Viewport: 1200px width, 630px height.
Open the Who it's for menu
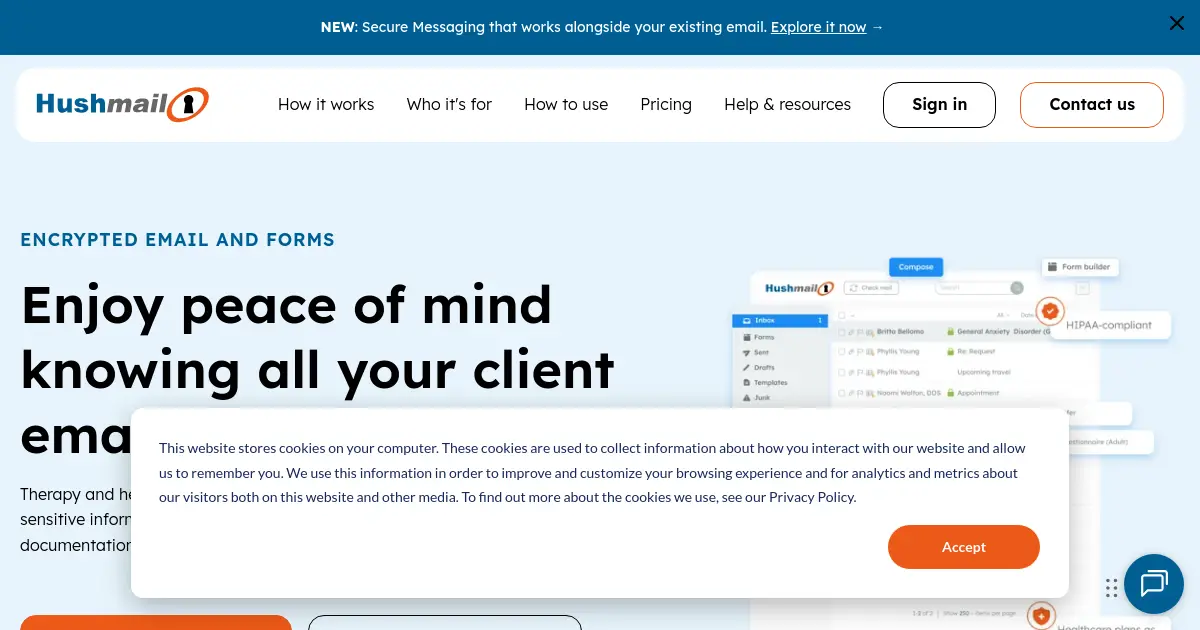[449, 104]
